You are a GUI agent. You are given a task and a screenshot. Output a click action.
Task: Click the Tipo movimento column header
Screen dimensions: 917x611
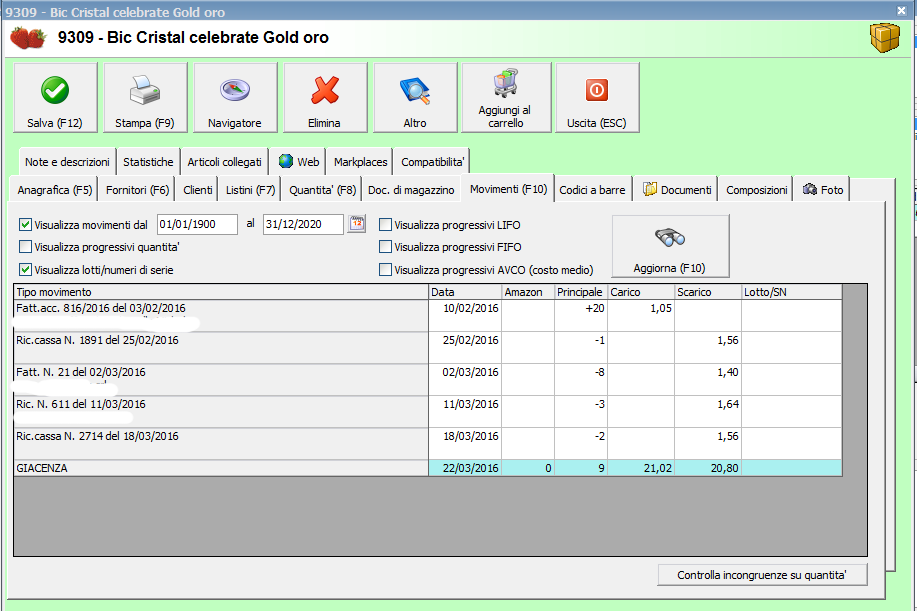coord(221,292)
